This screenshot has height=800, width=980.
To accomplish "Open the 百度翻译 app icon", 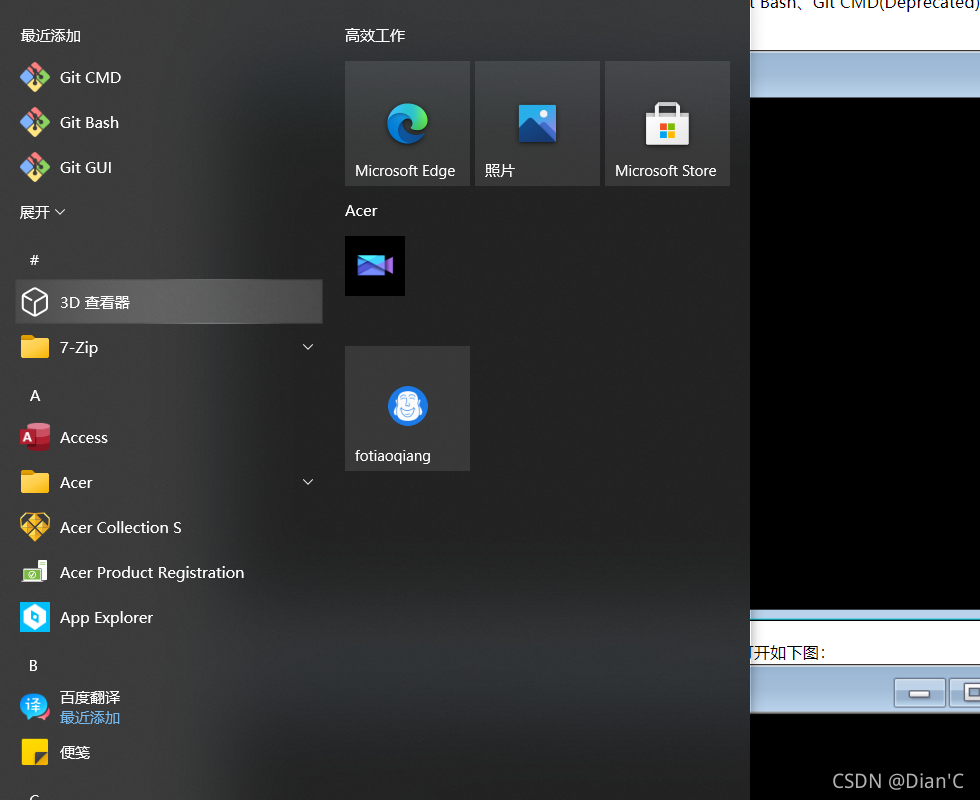I will pyautogui.click(x=35, y=707).
